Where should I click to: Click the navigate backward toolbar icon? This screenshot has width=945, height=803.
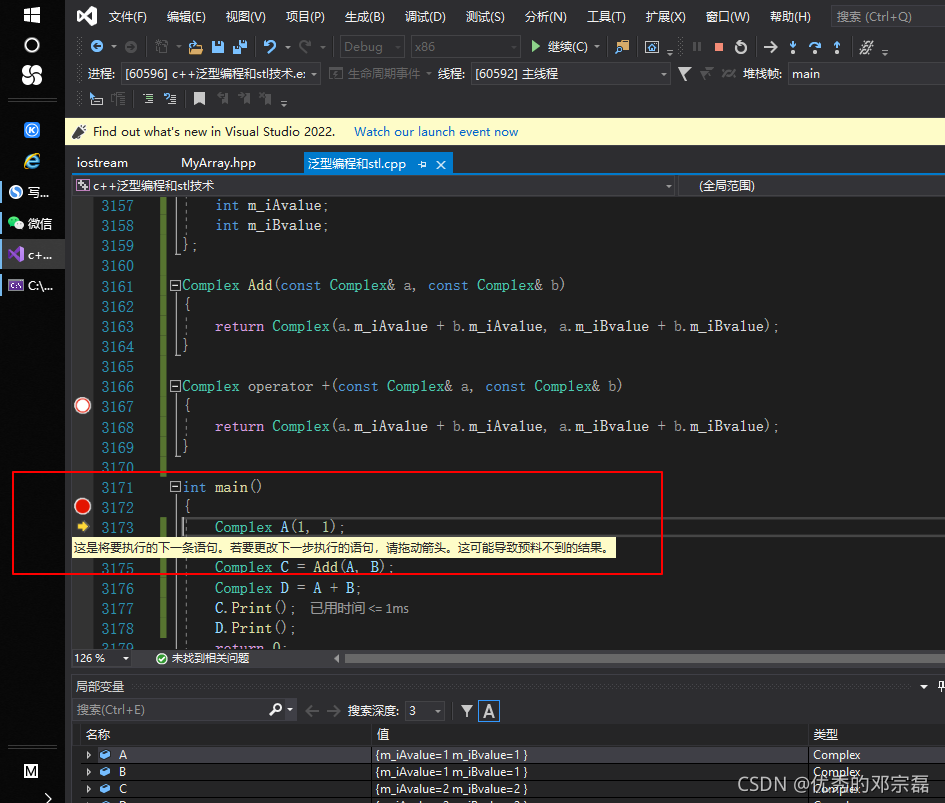tap(96, 46)
